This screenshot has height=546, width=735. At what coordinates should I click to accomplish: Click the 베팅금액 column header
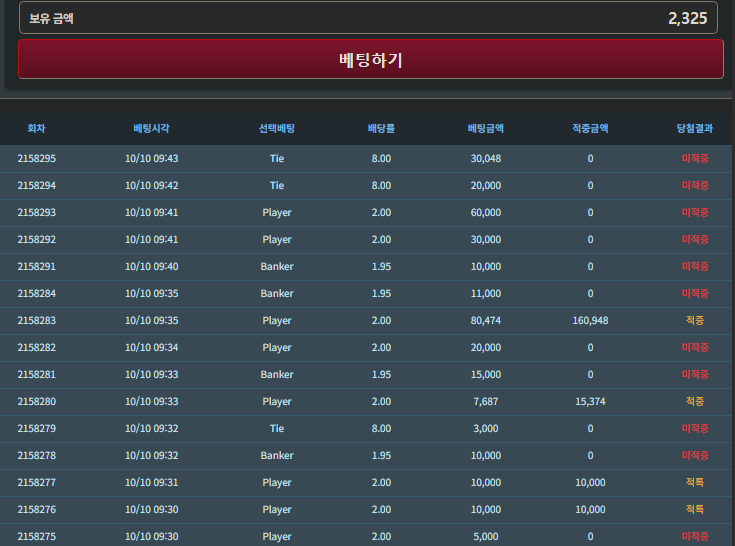486,128
